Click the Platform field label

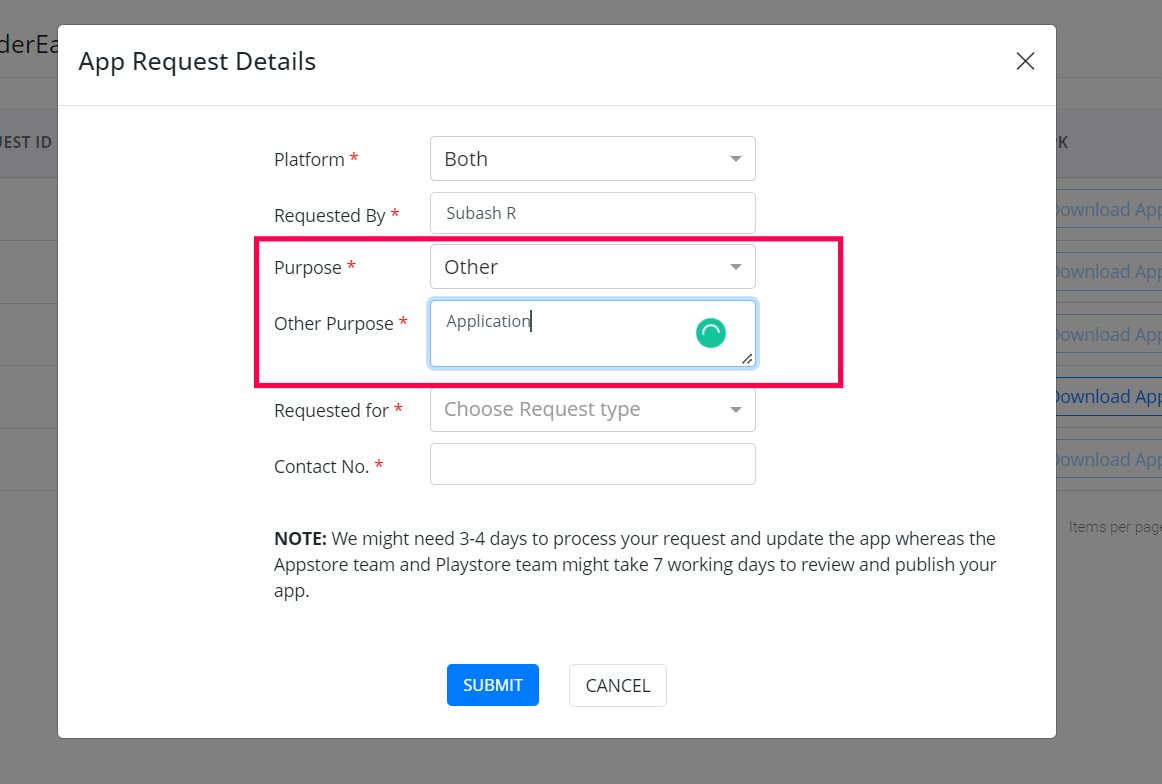click(x=309, y=160)
